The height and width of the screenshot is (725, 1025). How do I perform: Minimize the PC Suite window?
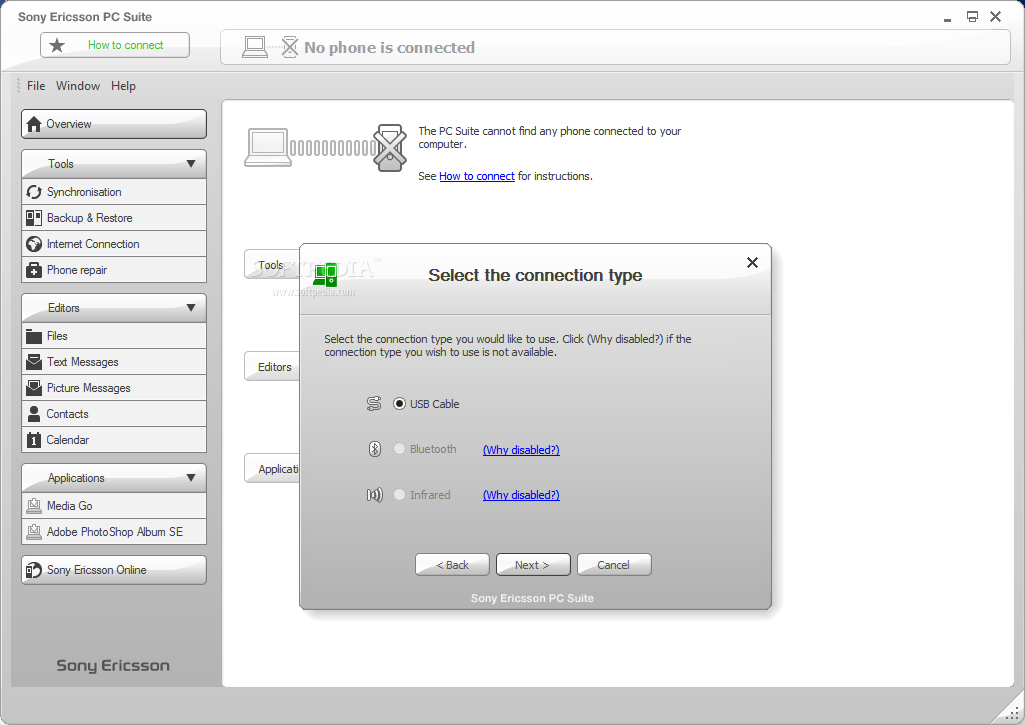[947, 19]
